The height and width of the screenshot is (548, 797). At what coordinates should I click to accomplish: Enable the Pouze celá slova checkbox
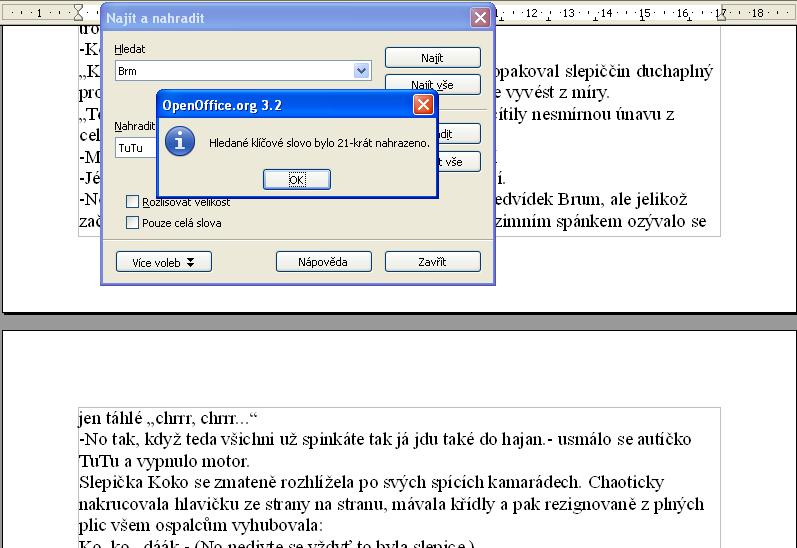point(132,223)
